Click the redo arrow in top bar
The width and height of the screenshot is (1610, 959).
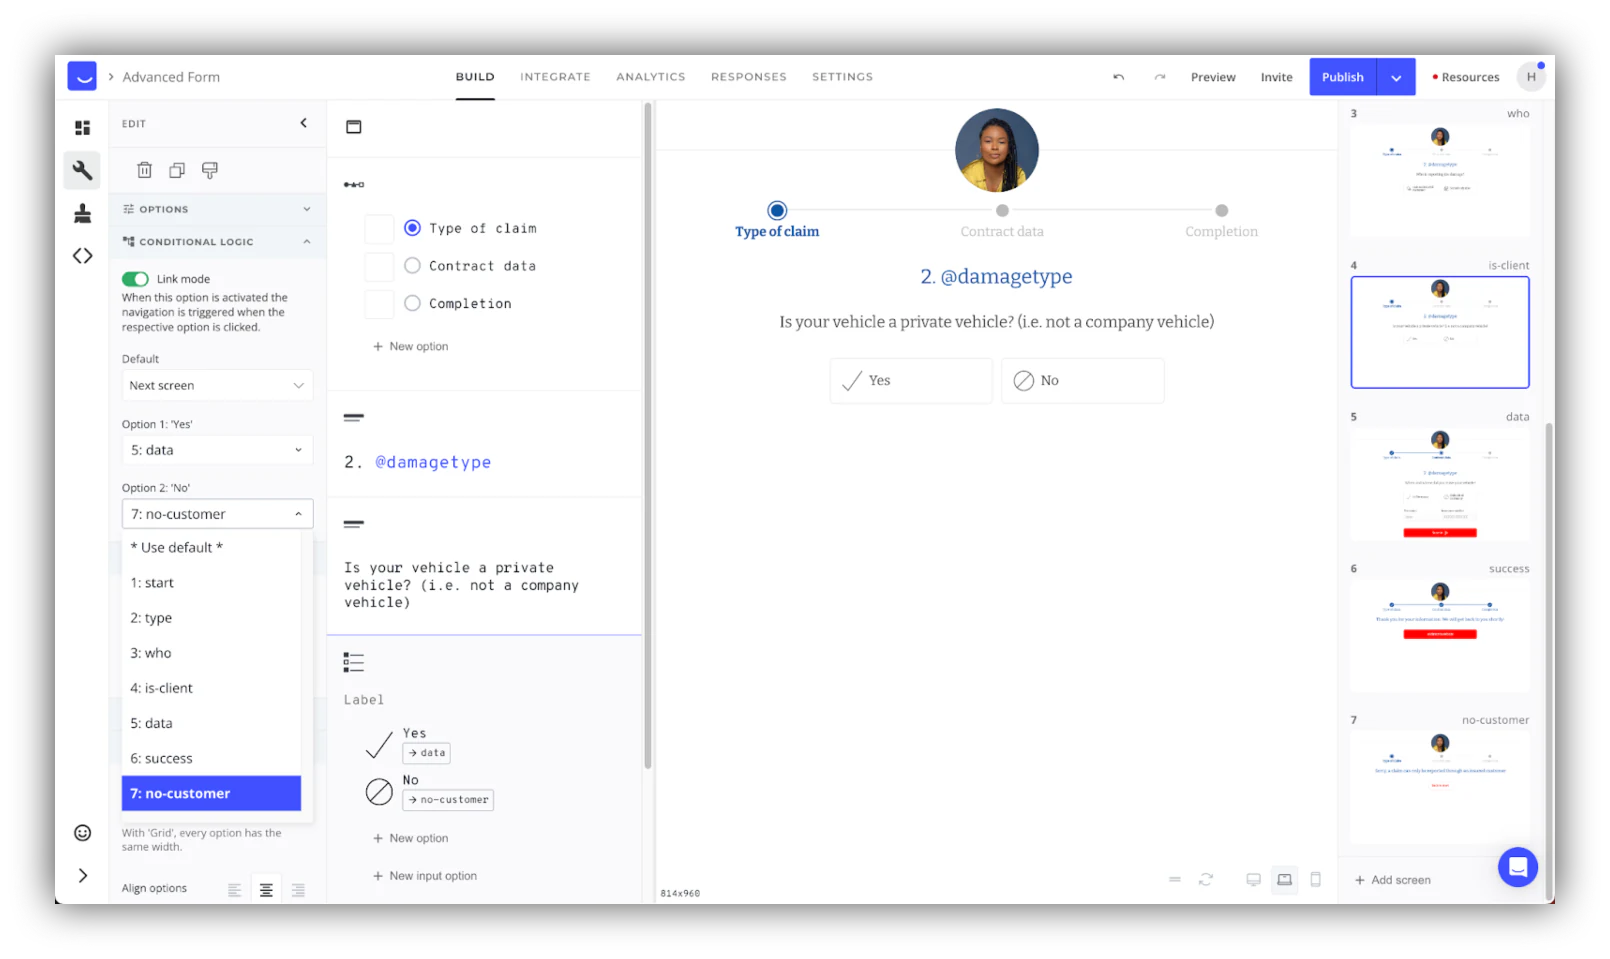[x=1160, y=77]
